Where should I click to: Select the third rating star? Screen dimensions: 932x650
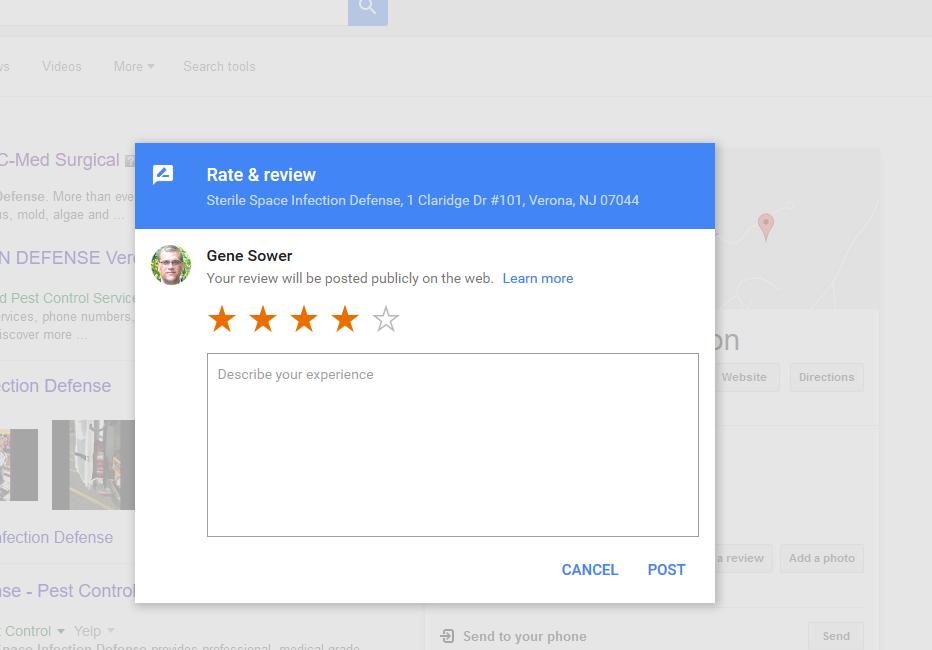click(x=304, y=319)
